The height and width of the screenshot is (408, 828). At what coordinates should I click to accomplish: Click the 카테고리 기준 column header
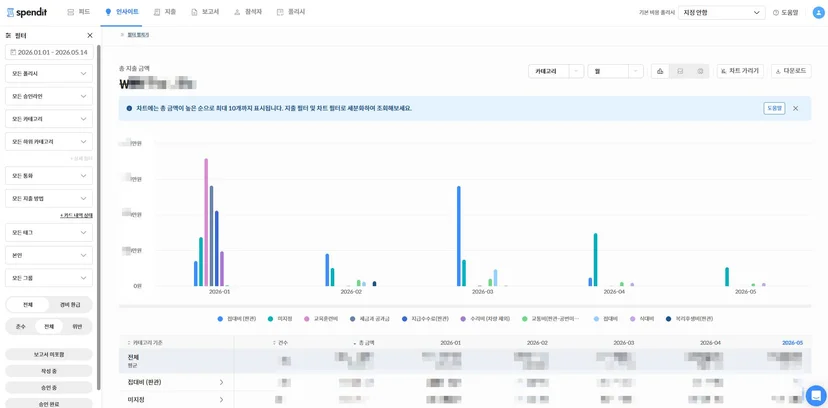[145, 343]
